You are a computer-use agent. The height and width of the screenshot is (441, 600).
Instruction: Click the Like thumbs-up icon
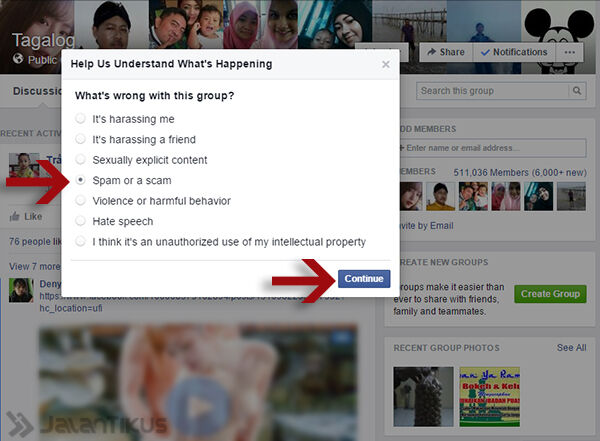15,217
